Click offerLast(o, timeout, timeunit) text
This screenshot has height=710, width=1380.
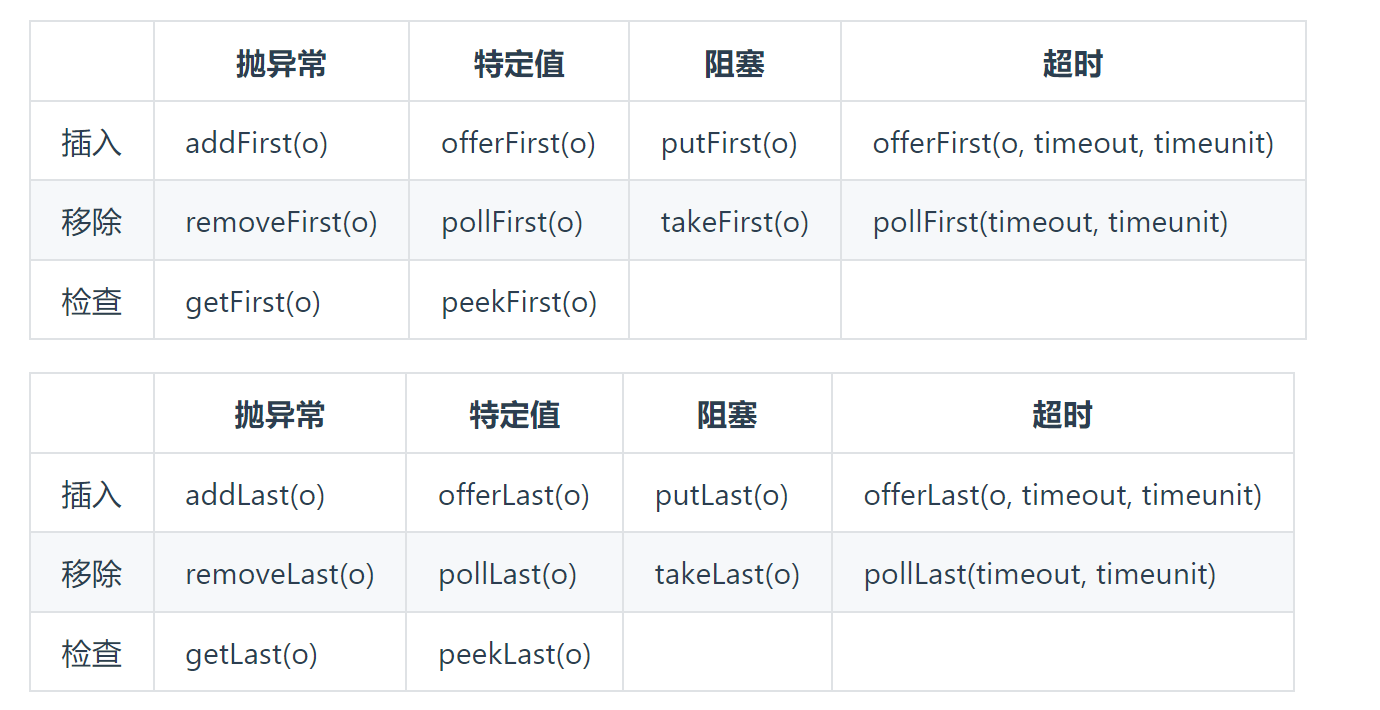pos(1062,495)
